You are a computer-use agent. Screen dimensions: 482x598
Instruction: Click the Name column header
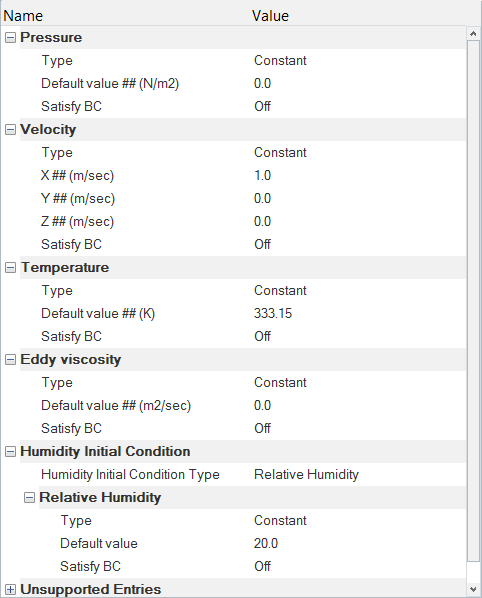[x=23, y=16]
